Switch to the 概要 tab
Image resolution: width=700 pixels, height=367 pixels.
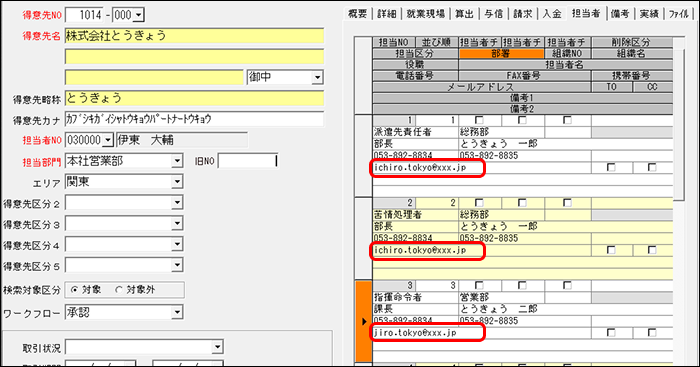coord(357,14)
